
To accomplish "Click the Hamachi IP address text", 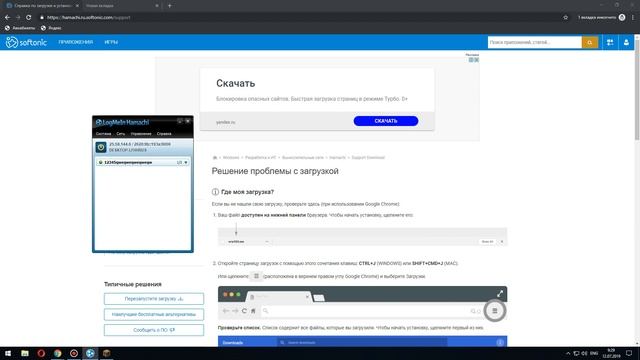I will (x=140, y=144).
